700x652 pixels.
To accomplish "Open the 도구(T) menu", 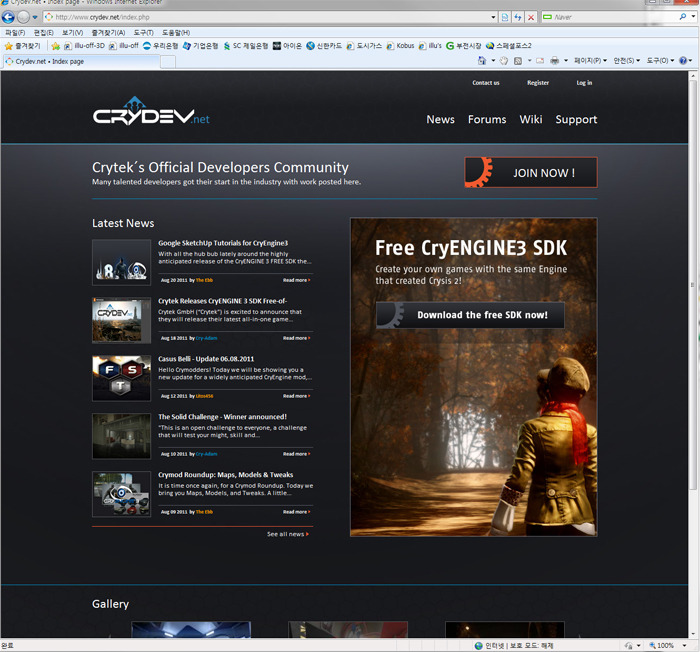I will 143,33.
